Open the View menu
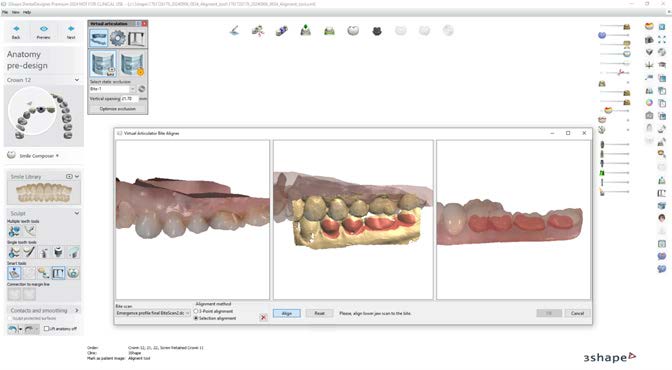This screenshot has height=370, width=672. click(x=15, y=12)
